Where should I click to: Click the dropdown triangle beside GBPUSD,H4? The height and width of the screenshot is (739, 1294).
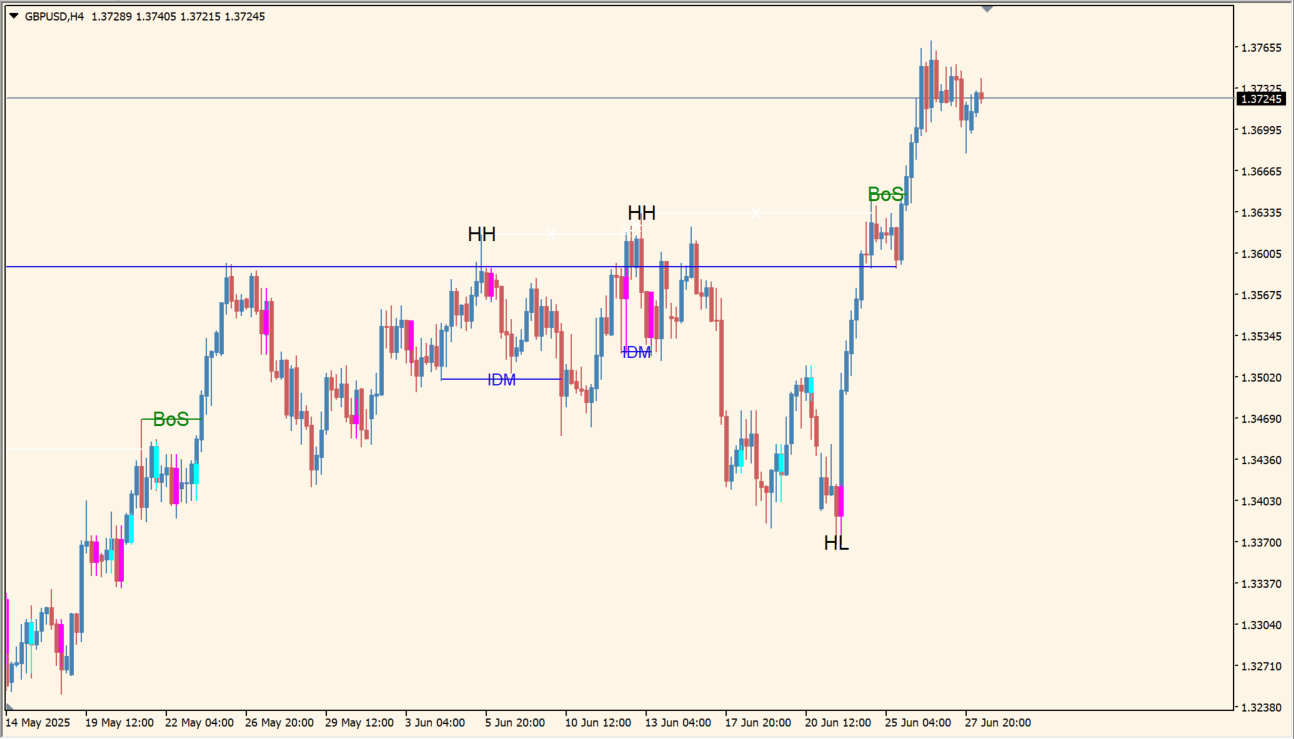[x=13, y=16]
